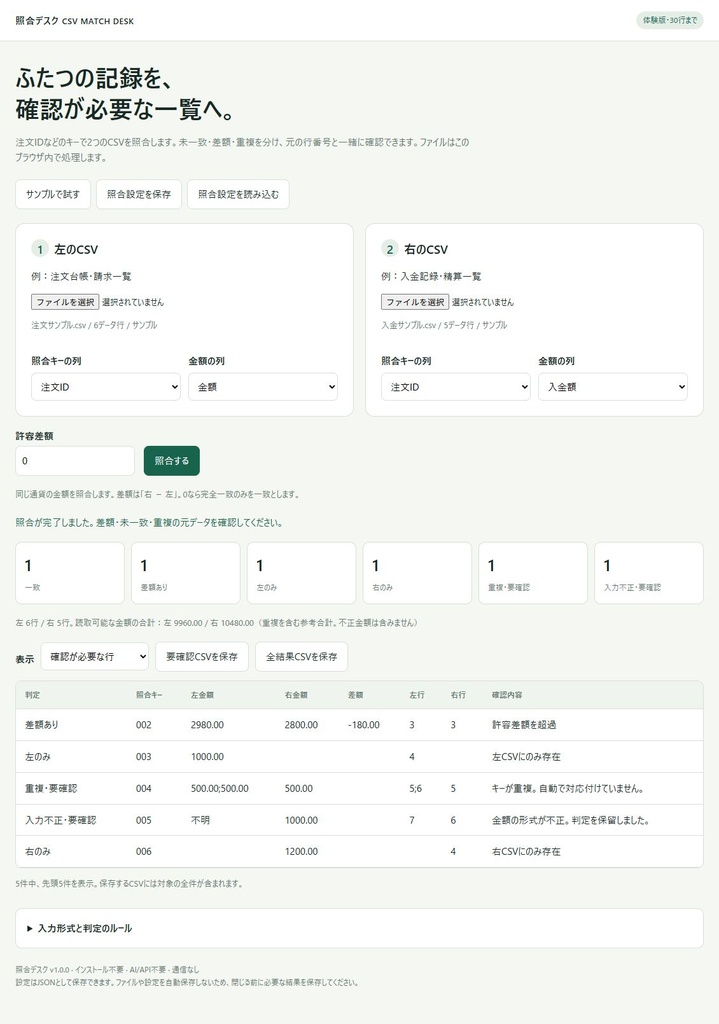Click 左金額 column header

(202, 695)
